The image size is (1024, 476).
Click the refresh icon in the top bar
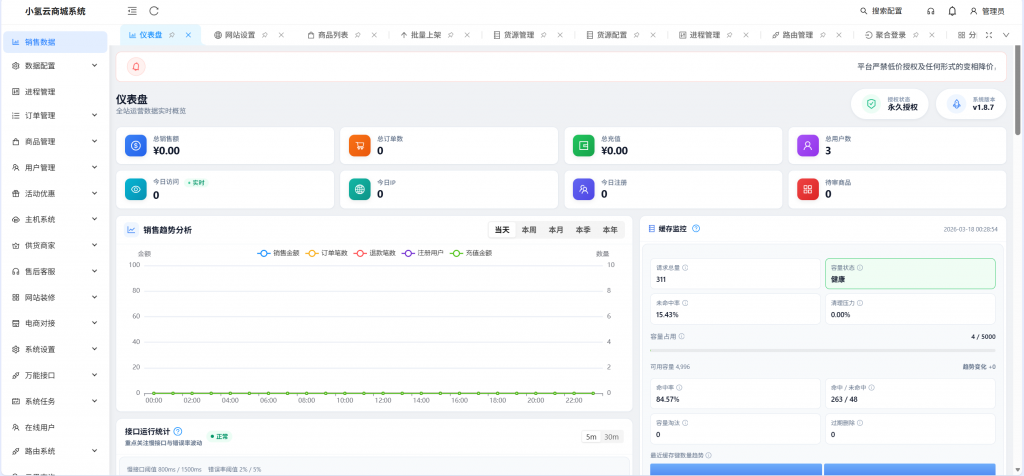(x=154, y=11)
